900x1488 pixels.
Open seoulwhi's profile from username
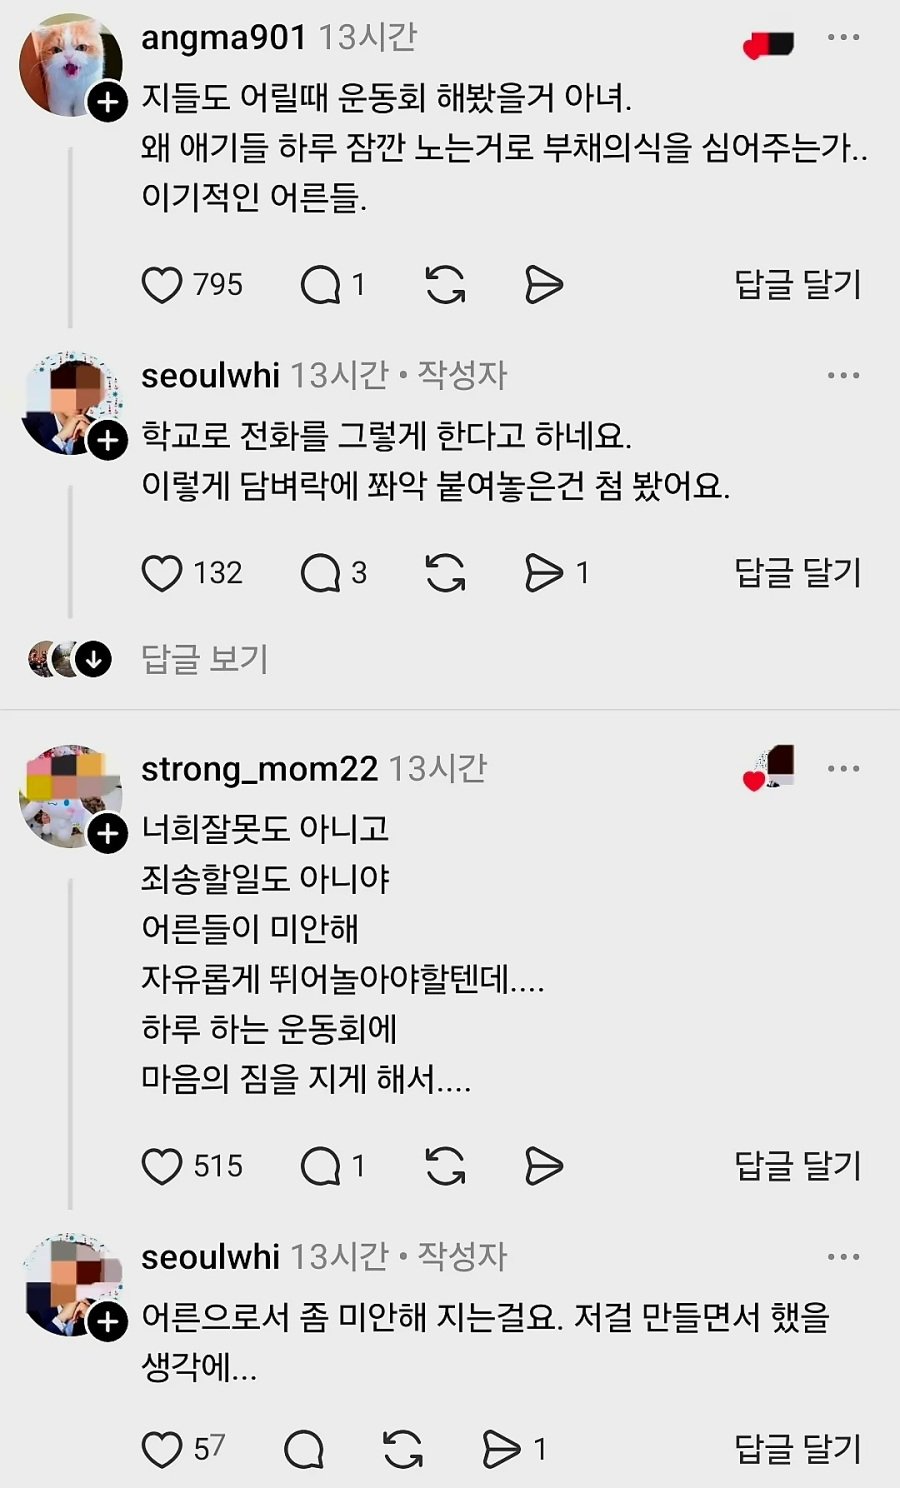(x=210, y=376)
